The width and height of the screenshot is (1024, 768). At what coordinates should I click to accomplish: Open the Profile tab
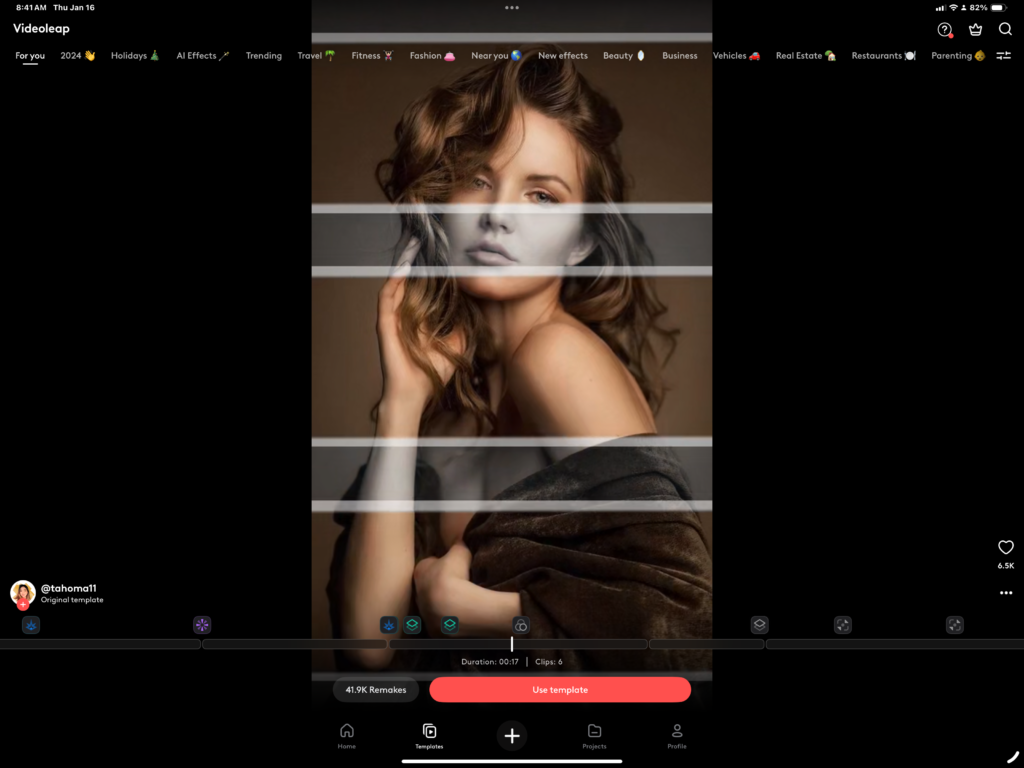click(x=677, y=735)
